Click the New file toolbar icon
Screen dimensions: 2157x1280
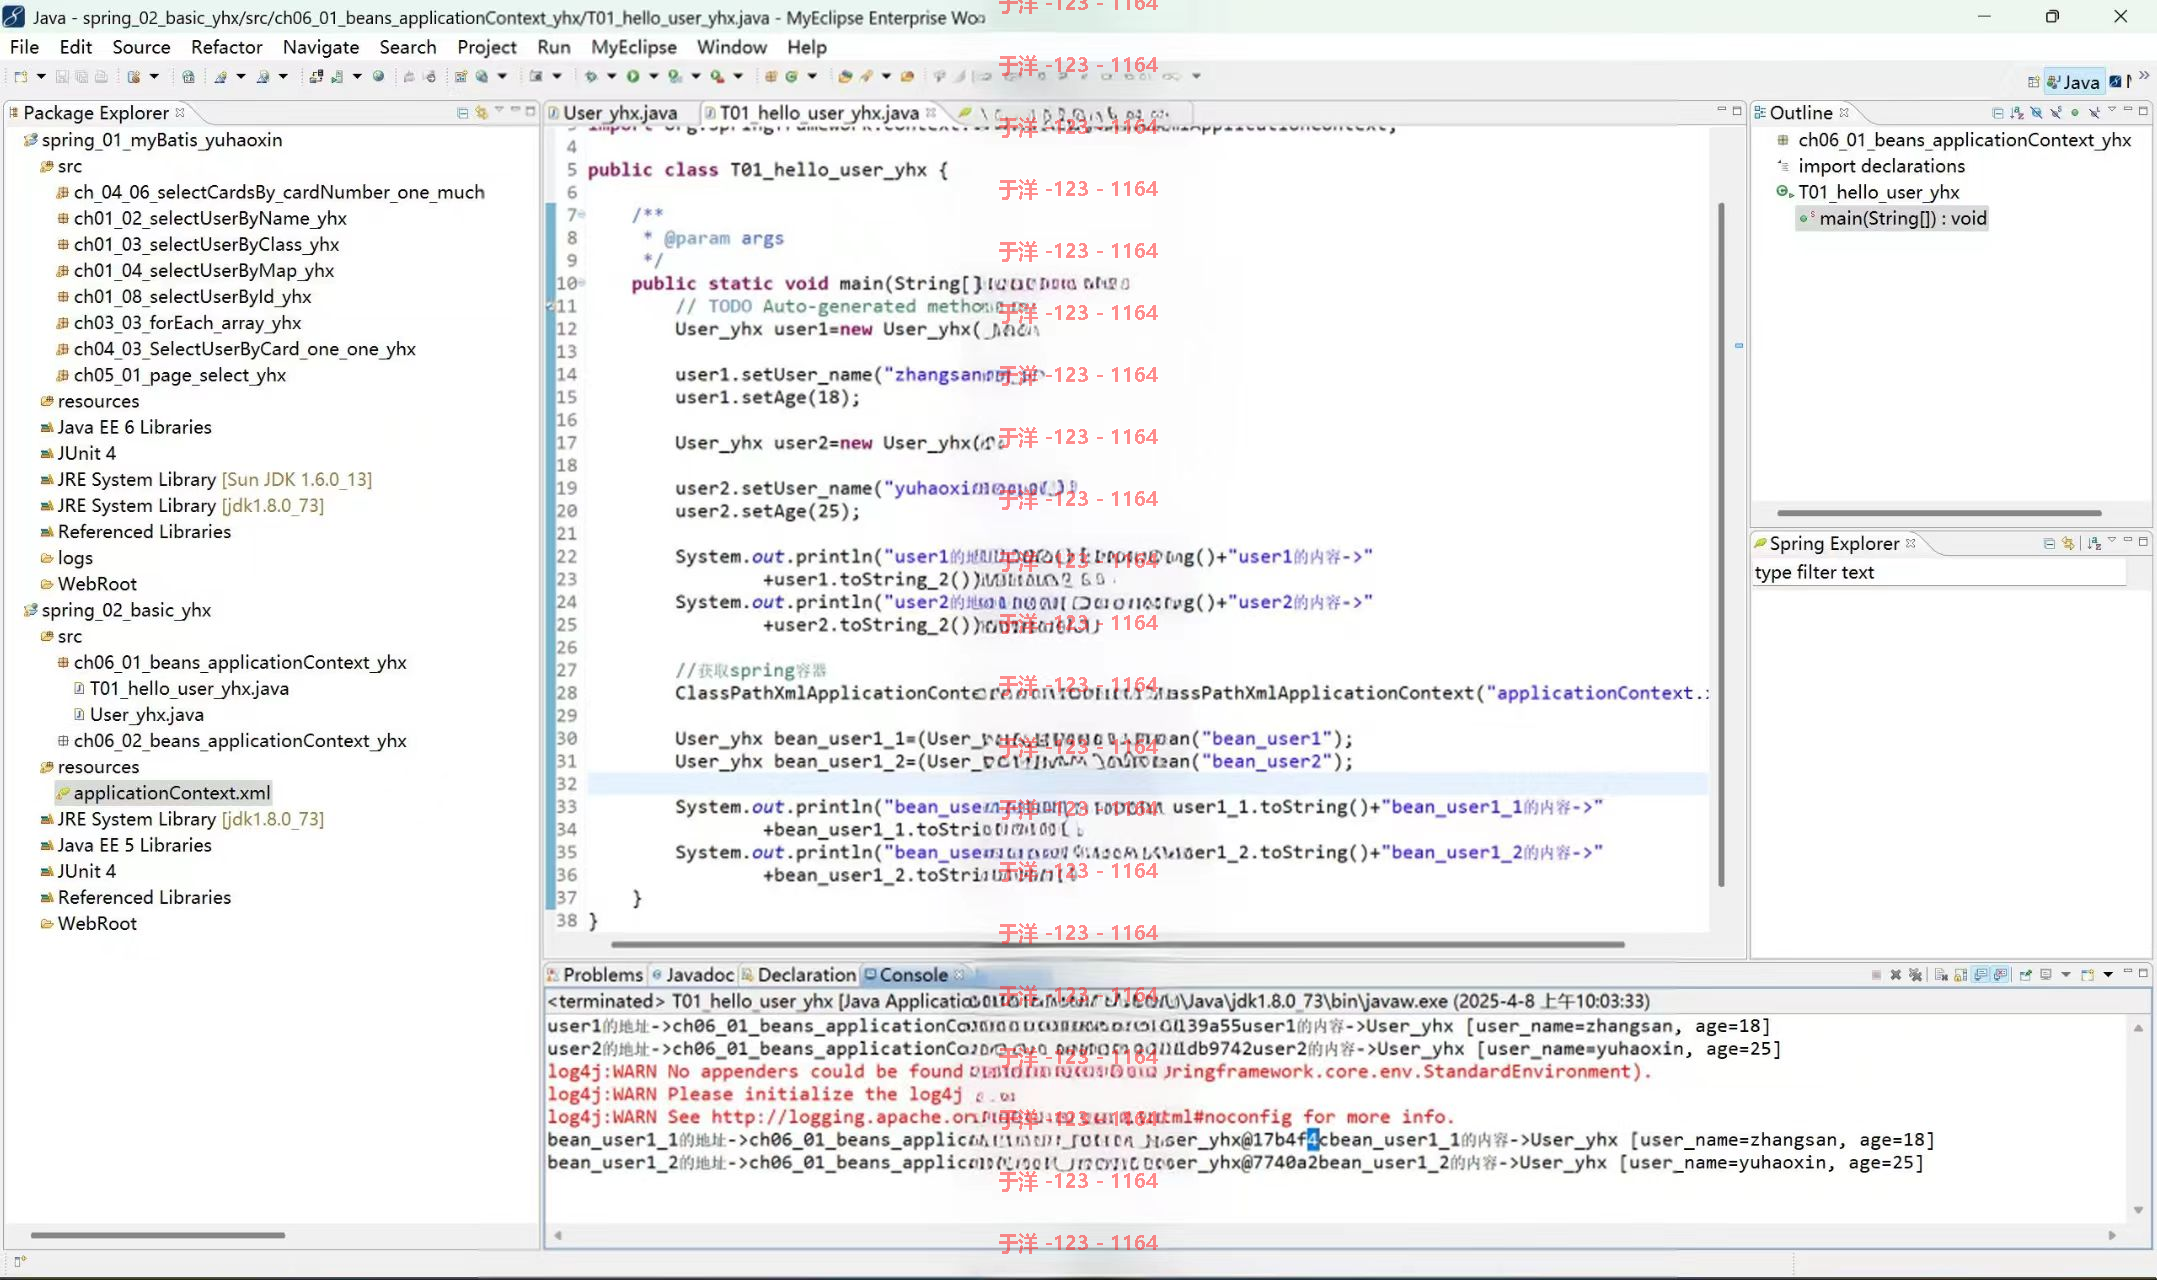(21, 76)
